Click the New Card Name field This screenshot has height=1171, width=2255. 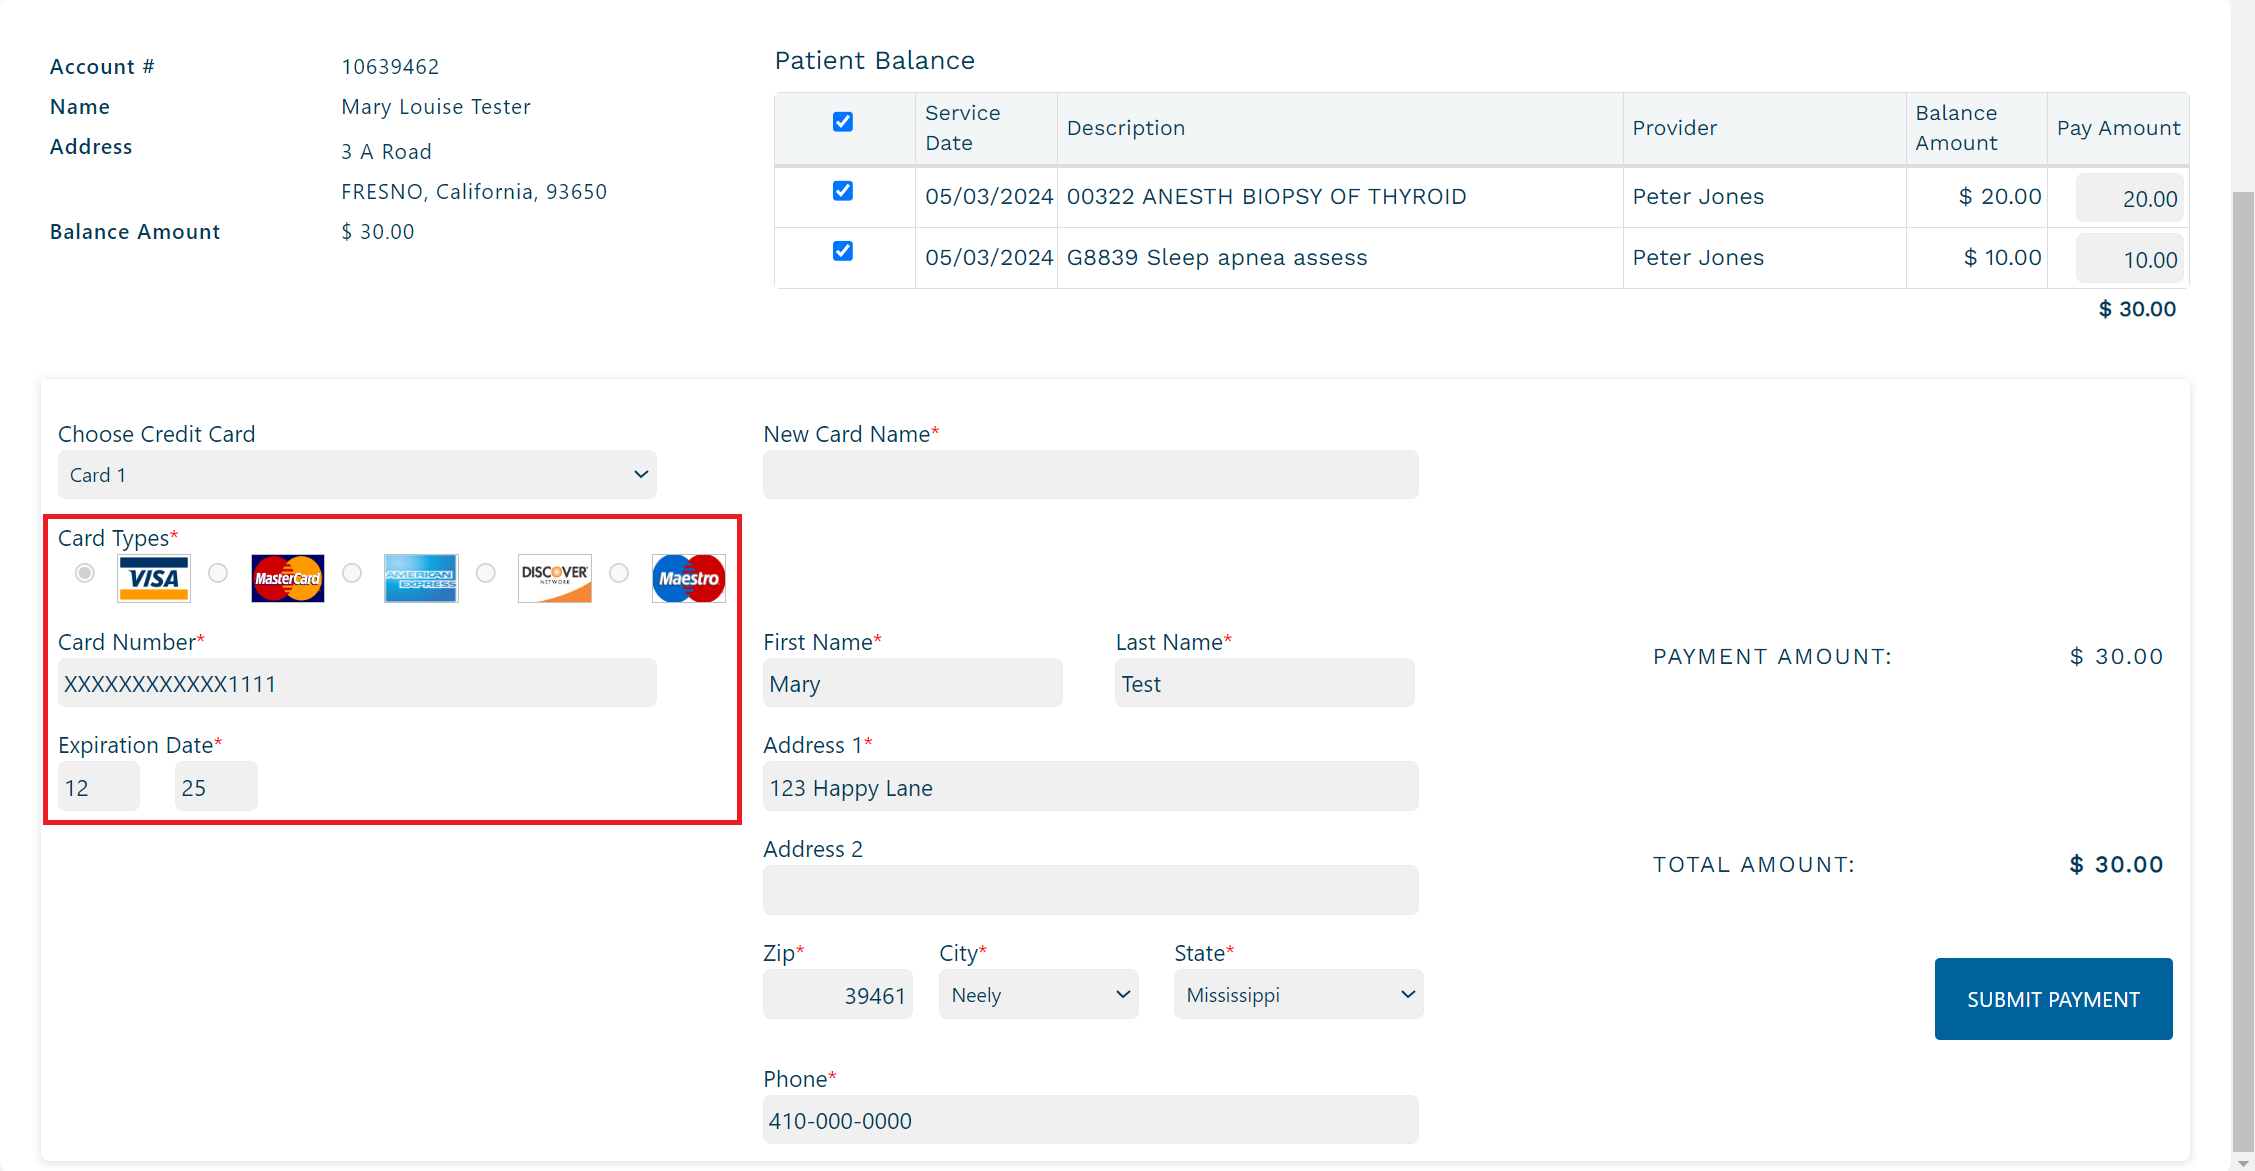pos(1090,475)
